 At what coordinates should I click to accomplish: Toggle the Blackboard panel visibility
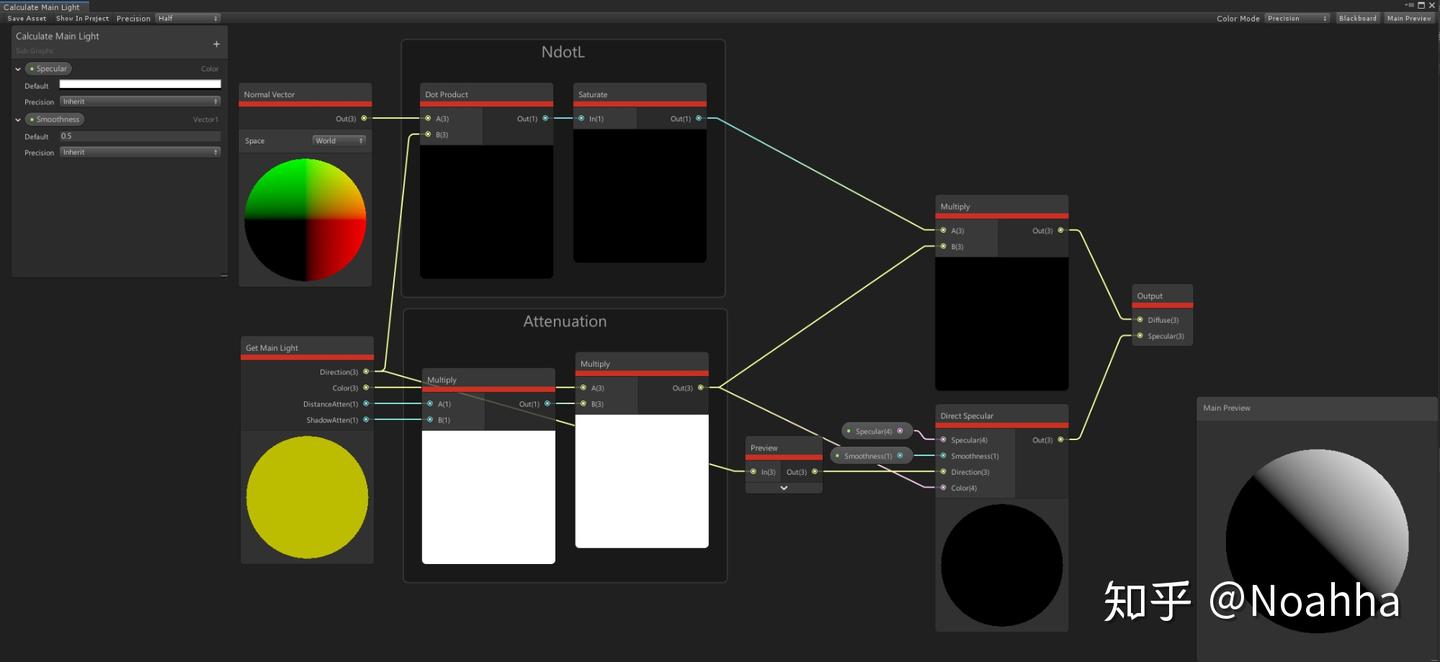[x=1357, y=17]
